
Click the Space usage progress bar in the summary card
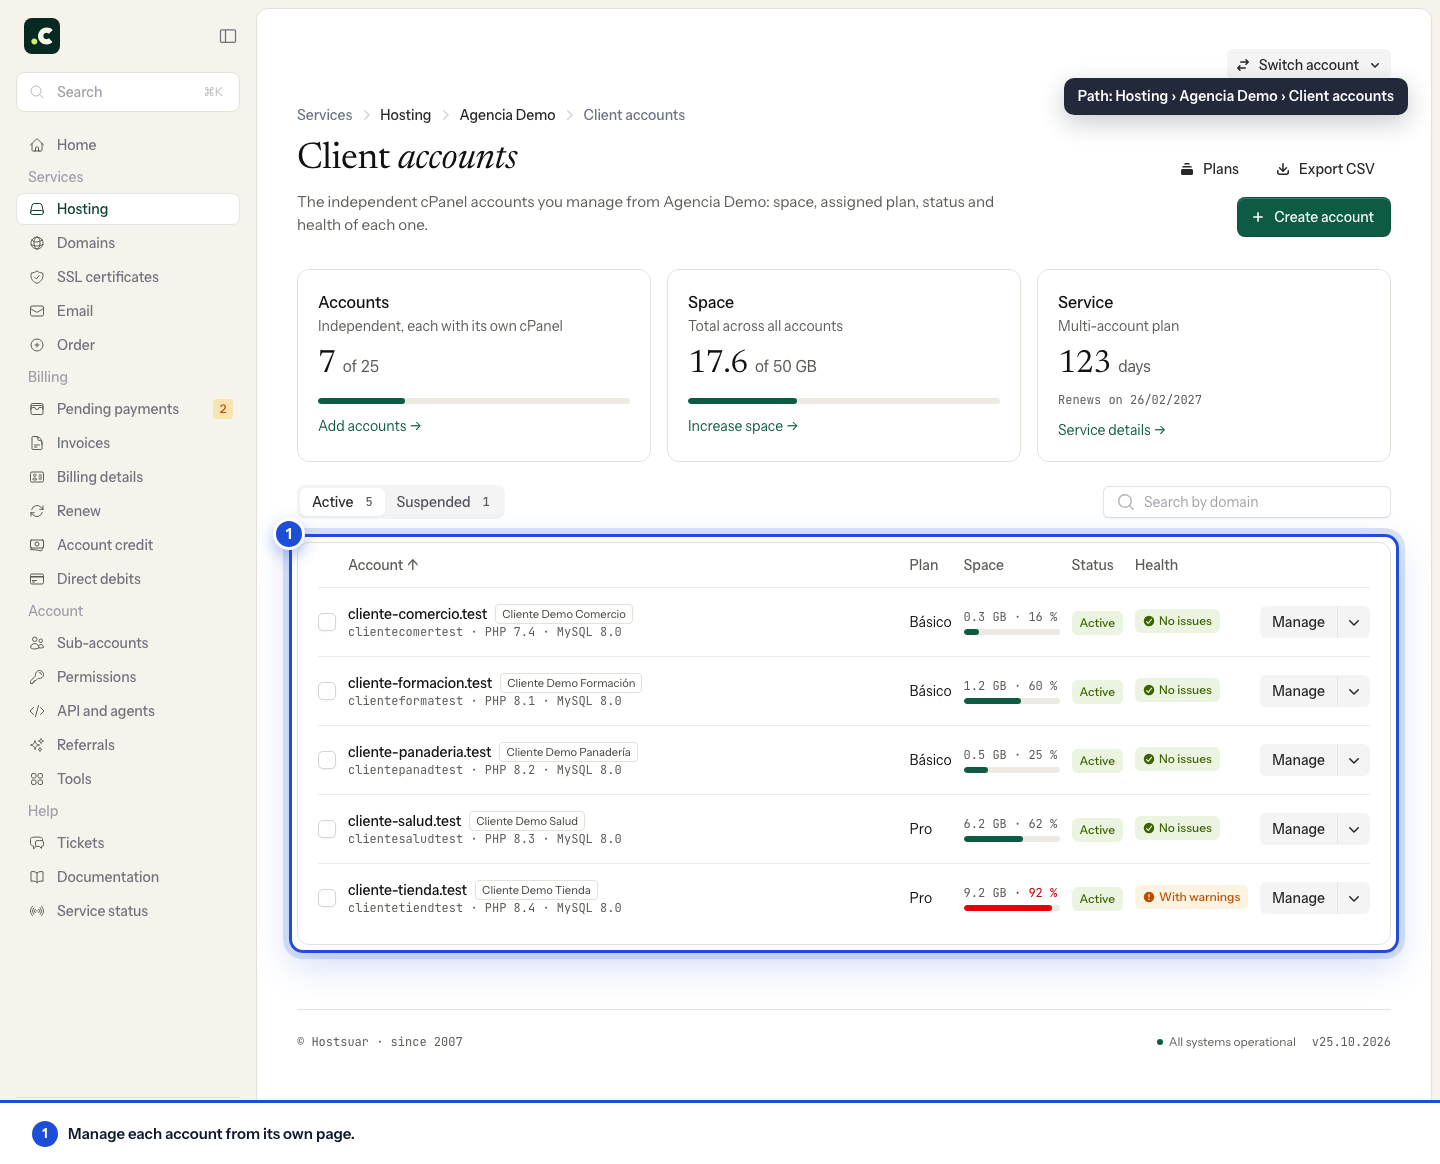pyautogui.click(x=844, y=401)
